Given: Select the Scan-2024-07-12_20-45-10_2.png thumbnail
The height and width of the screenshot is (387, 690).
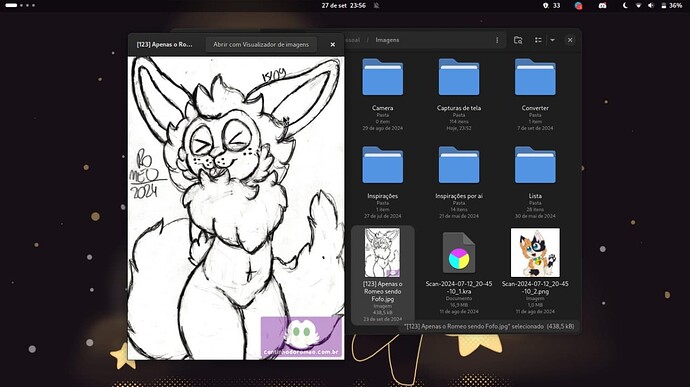Looking at the screenshot, I should coord(535,252).
